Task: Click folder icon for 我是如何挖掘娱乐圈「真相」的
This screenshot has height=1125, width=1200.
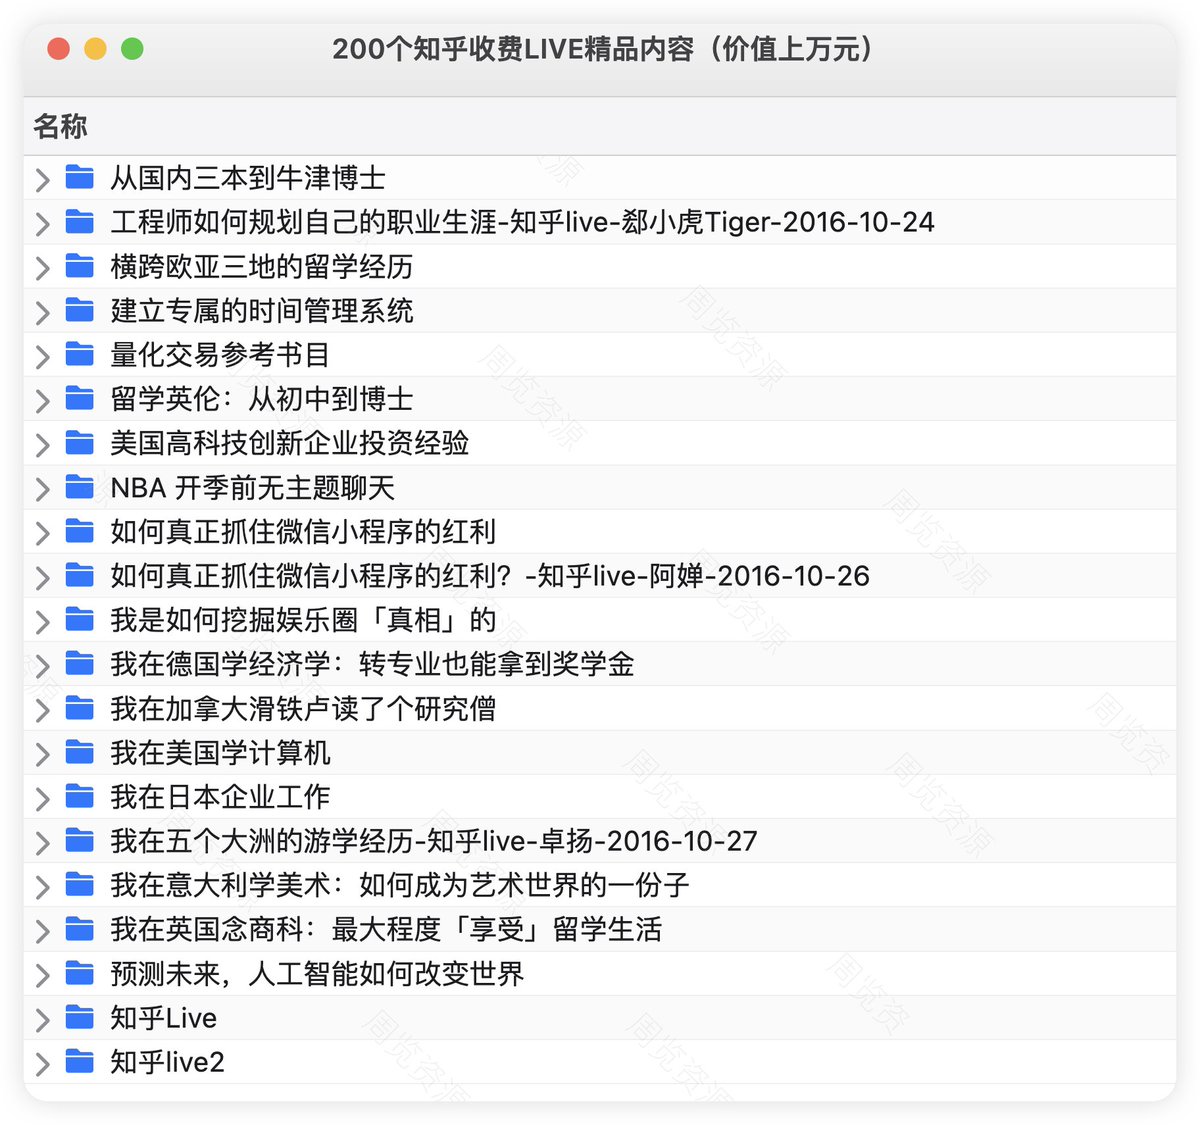Action: tap(80, 620)
